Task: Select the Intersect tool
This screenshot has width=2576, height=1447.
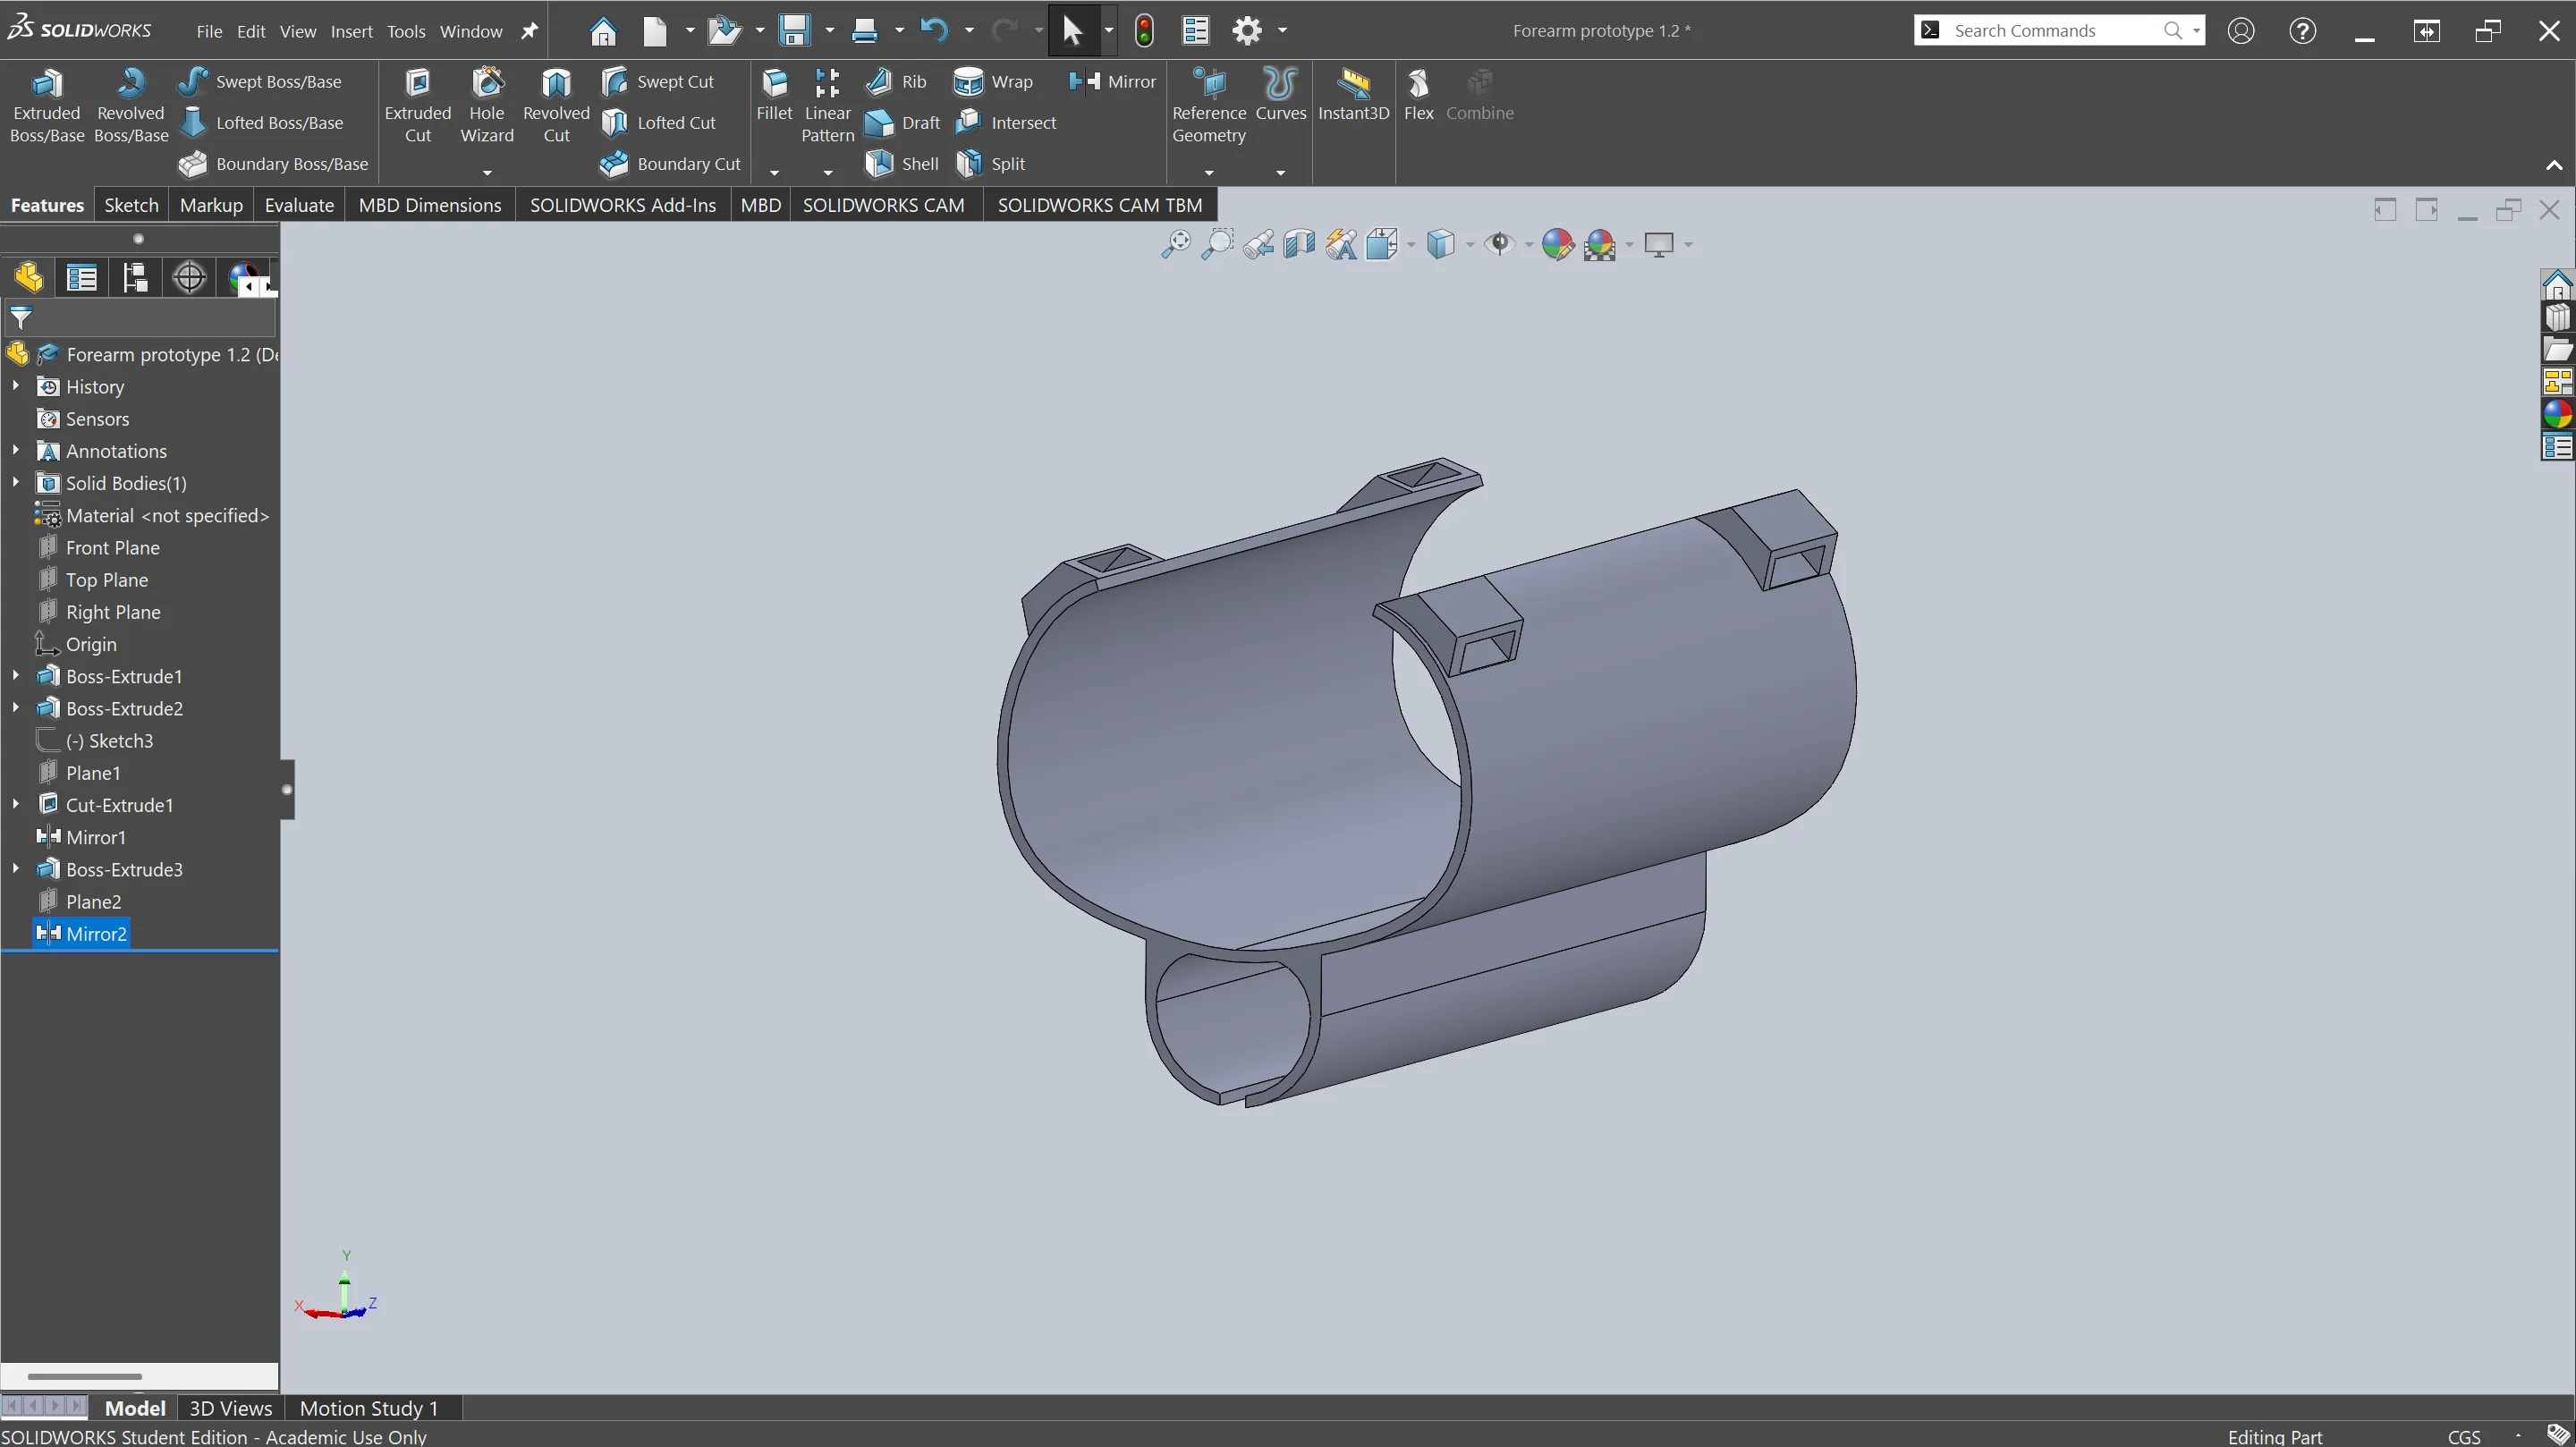Action: [x=1005, y=122]
